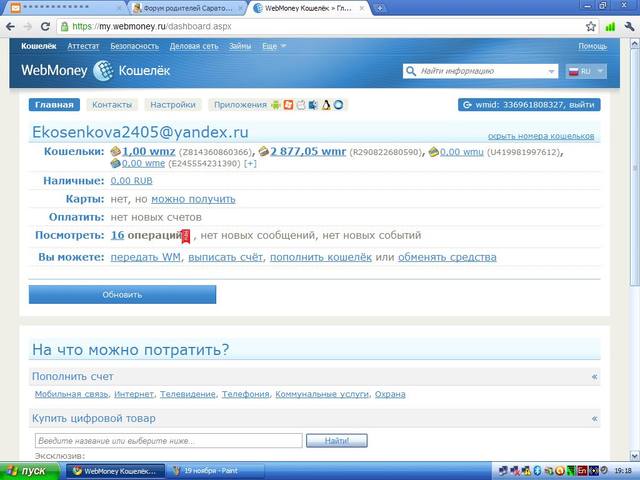The height and width of the screenshot is (480, 640).
Task: Switch to the Контакты tab
Action: pyautogui.click(x=112, y=105)
